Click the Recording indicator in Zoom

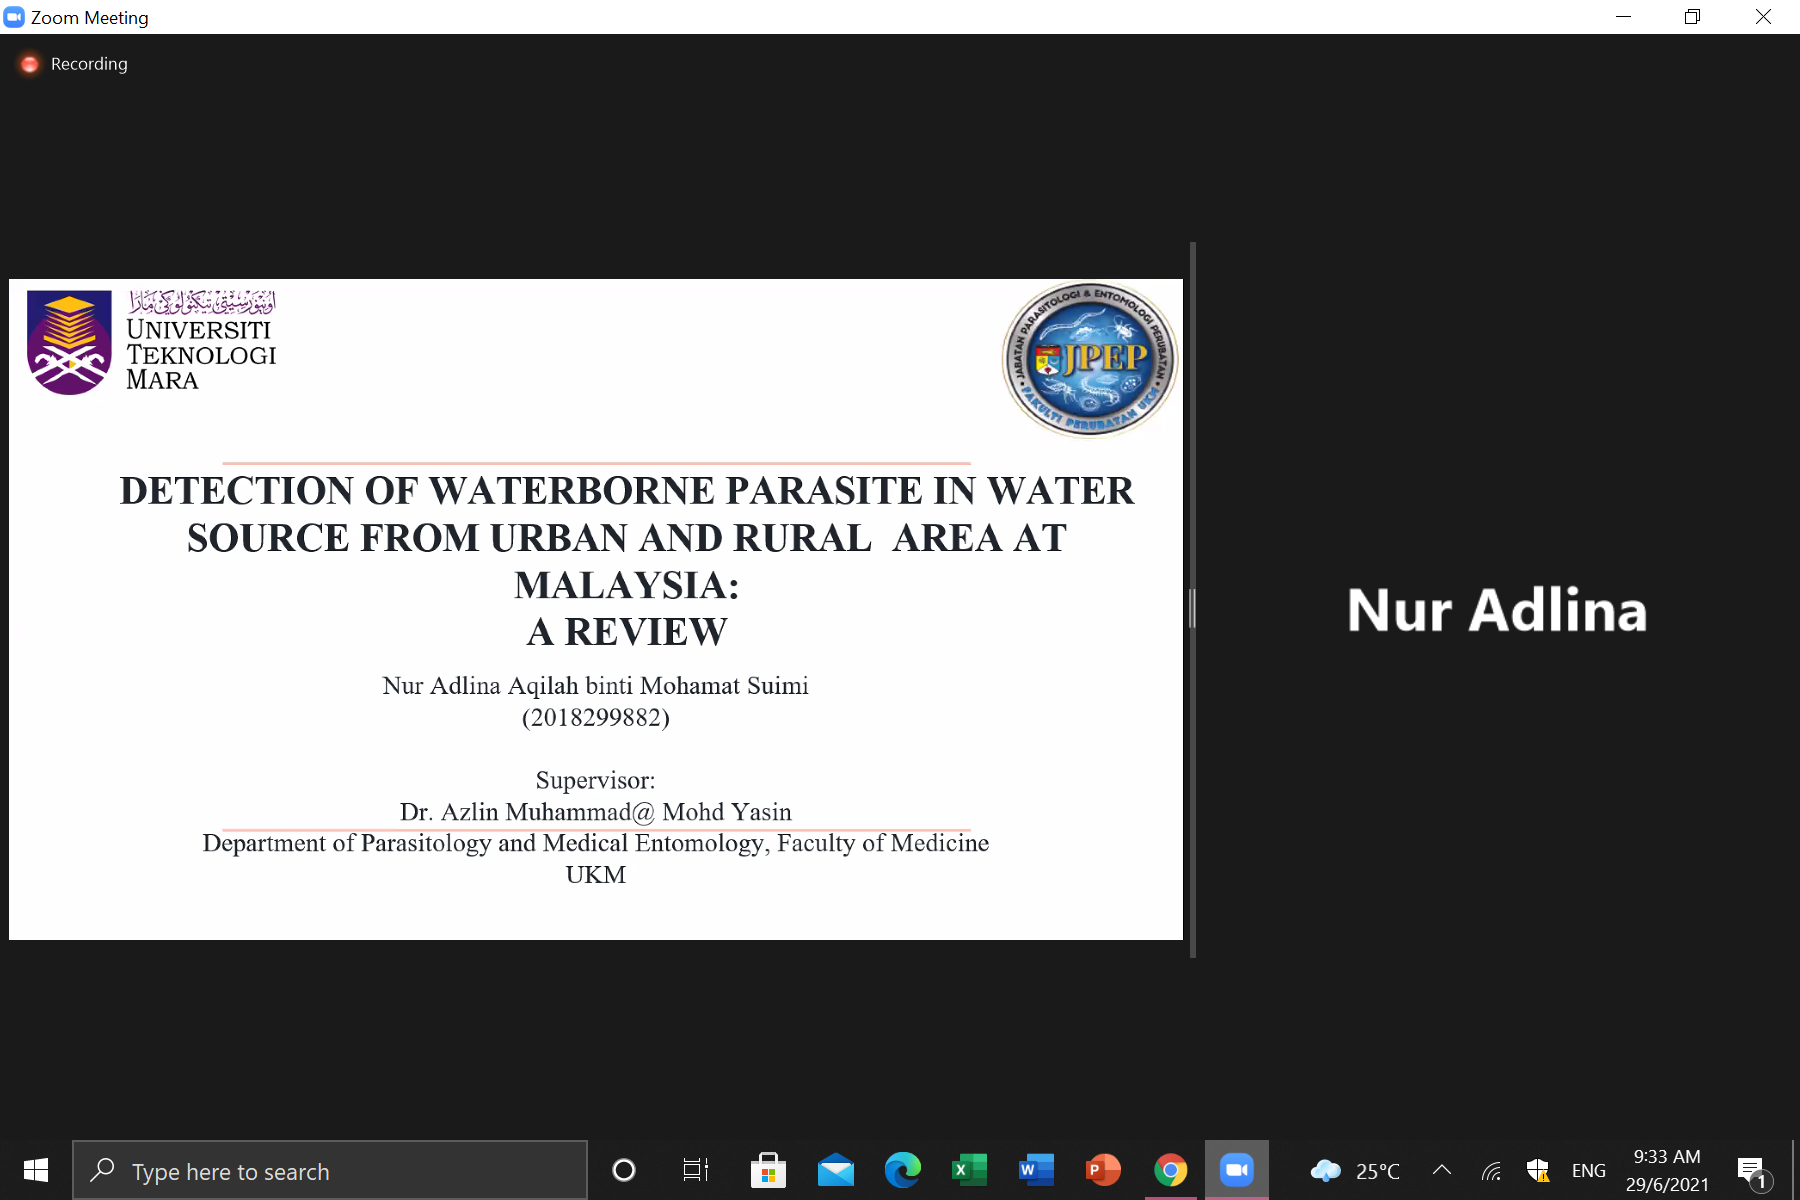coord(74,64)
